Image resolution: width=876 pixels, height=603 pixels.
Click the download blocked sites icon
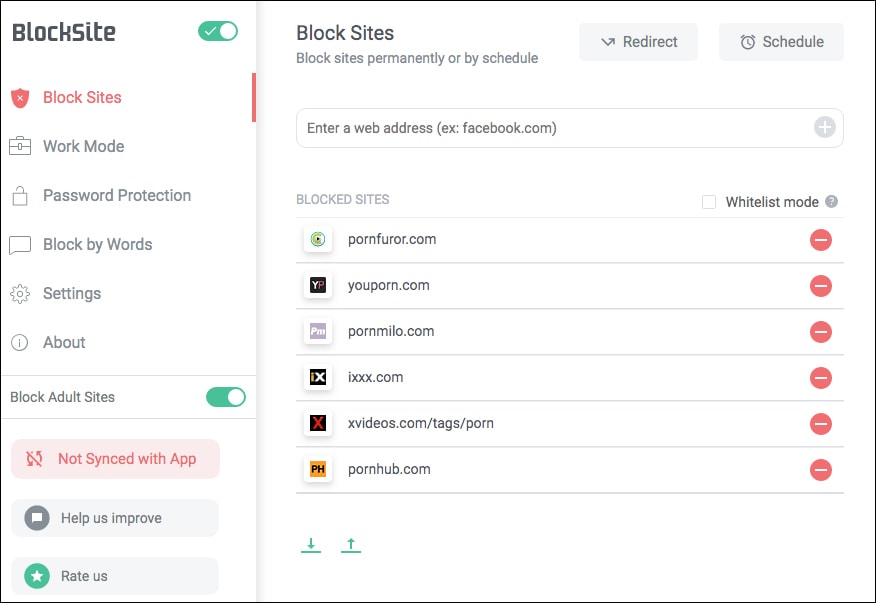pyautogui.click(x=311, y=544)
